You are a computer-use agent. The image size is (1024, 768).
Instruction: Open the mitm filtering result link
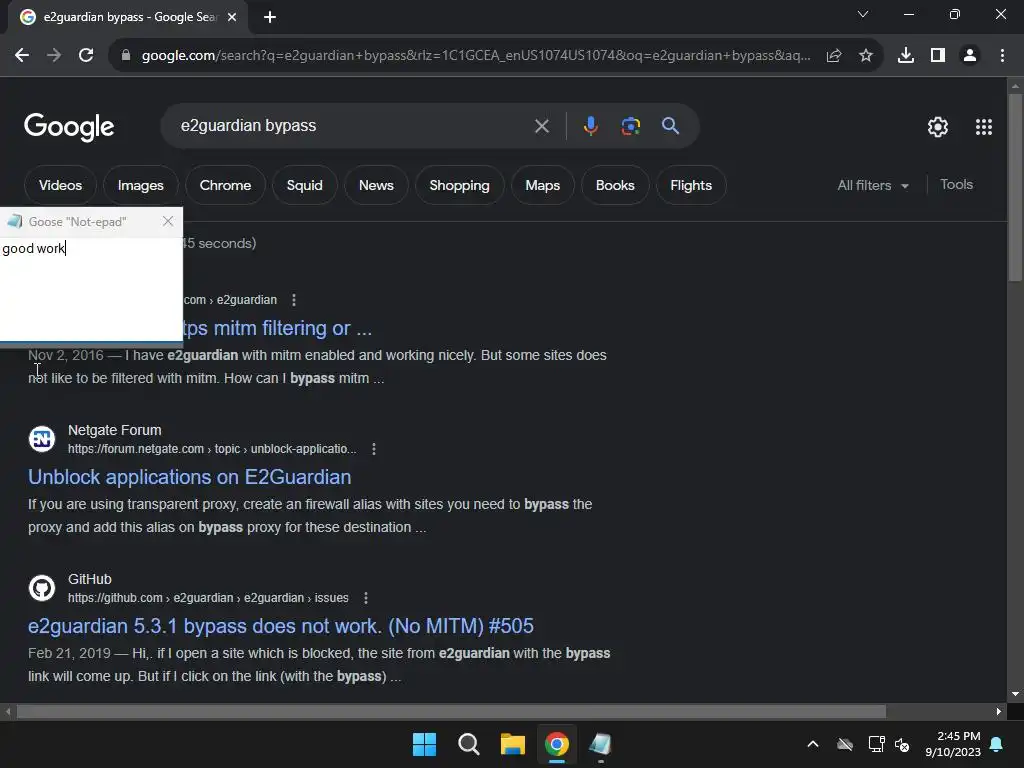pyautogui.click(x=277, y=328)
